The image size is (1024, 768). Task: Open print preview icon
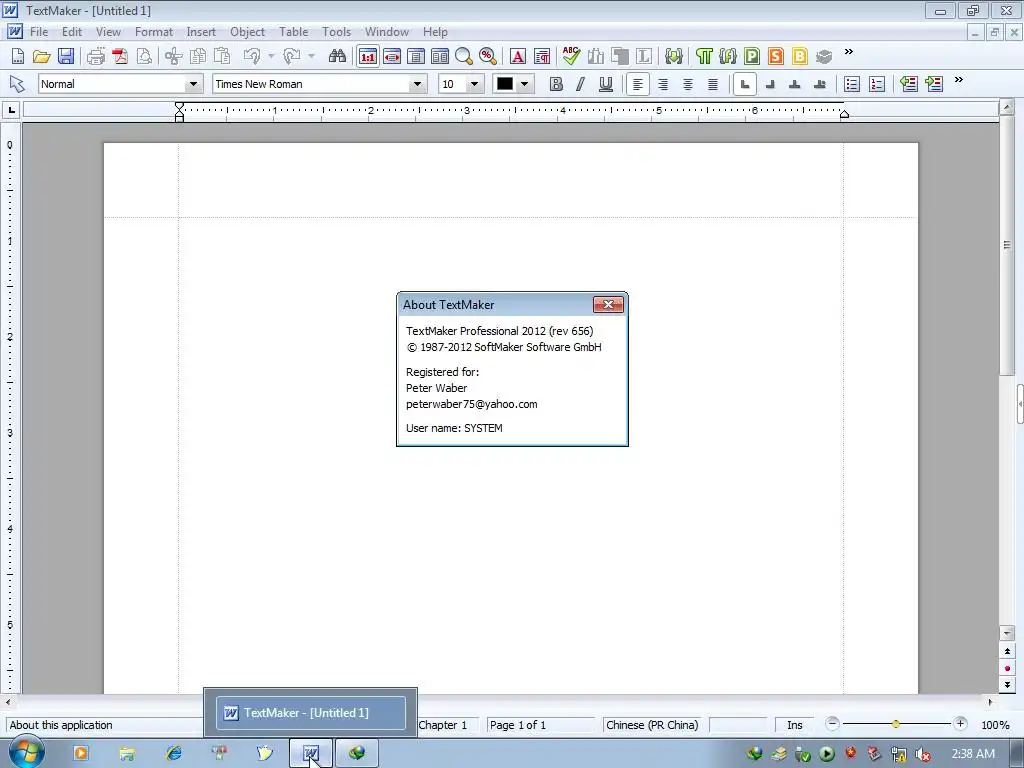tap(144, 56)
